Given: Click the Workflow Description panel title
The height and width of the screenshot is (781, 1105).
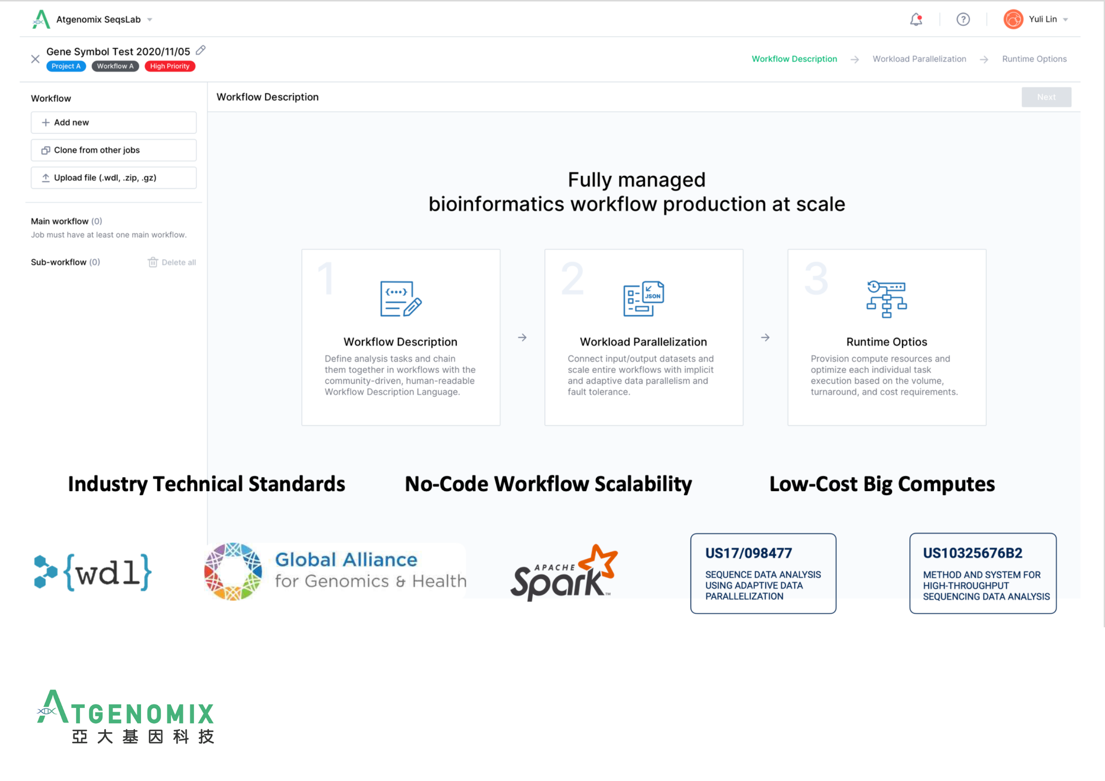Looking at the screenshot, I should [x=268, y=97].
